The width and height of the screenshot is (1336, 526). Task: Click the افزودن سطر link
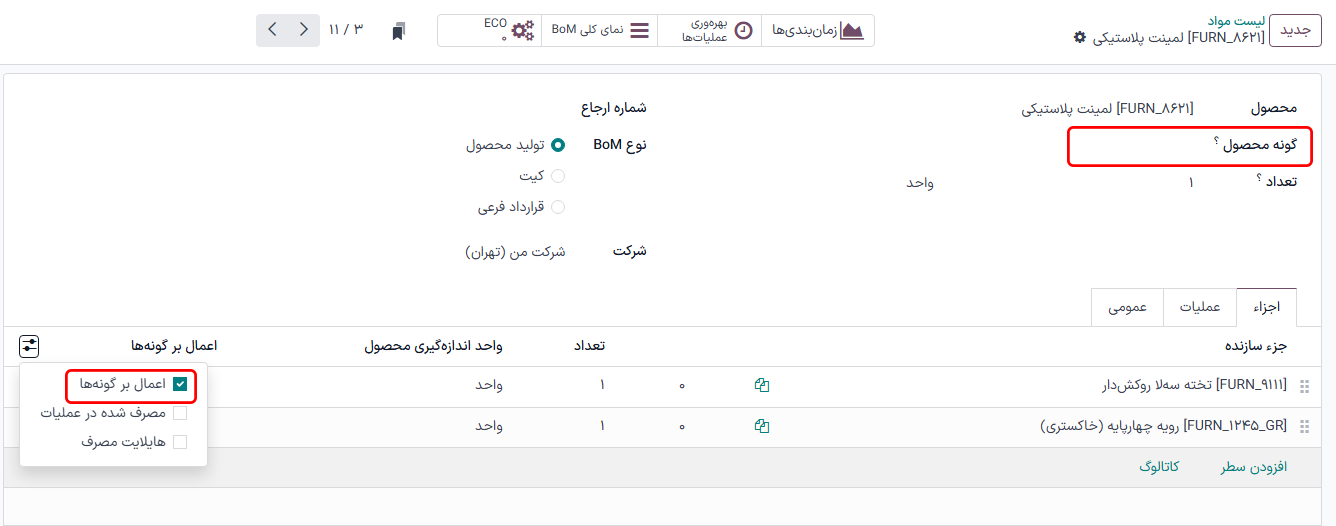tap(1253, 467)
